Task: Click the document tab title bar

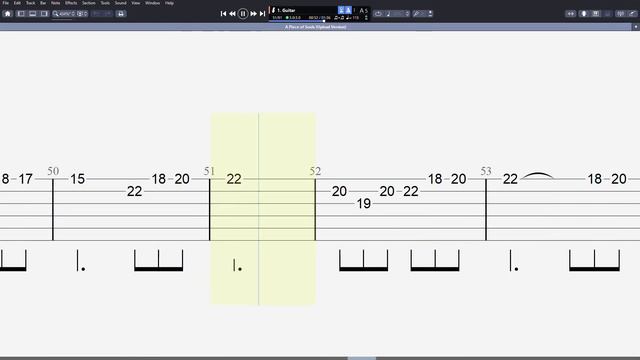Action: point(316,27)
